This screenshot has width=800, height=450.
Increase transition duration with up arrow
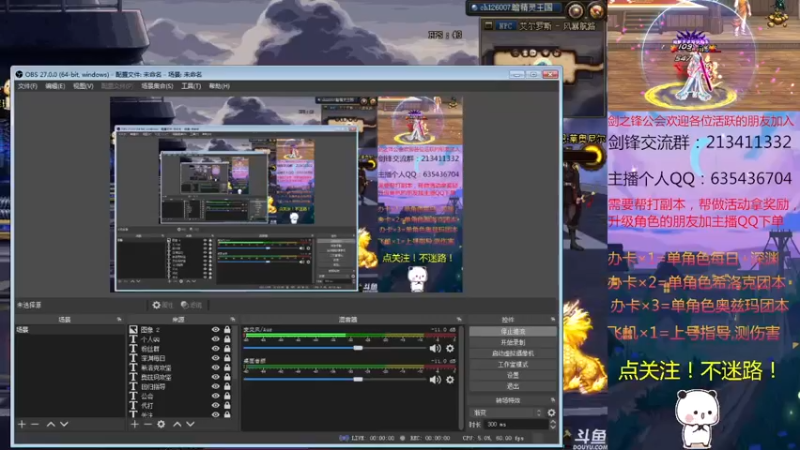553,421
